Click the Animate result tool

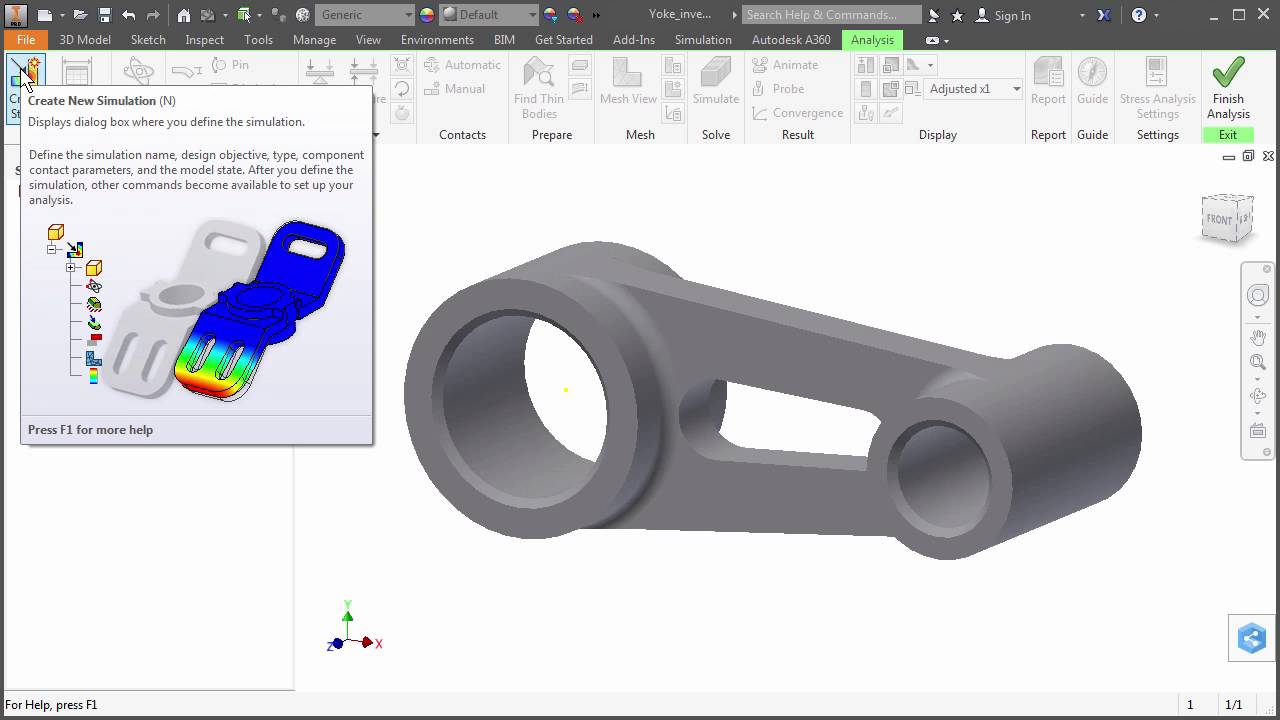tap(785, 64)
